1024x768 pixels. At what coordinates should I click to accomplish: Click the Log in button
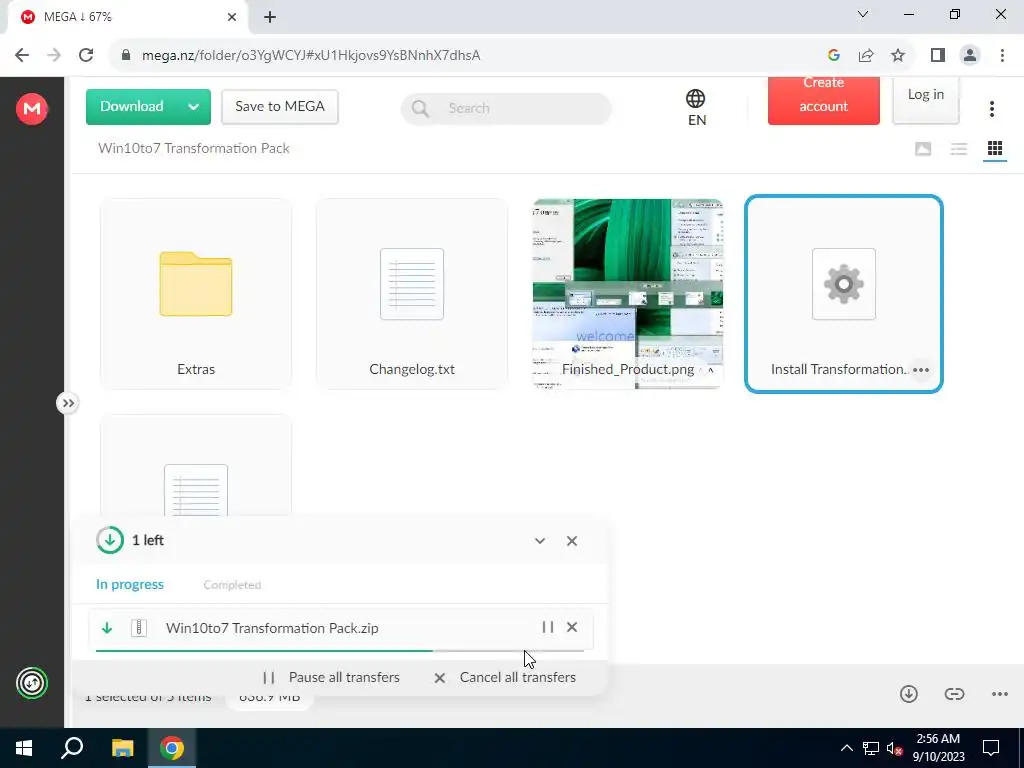click(x=925, y=99)
